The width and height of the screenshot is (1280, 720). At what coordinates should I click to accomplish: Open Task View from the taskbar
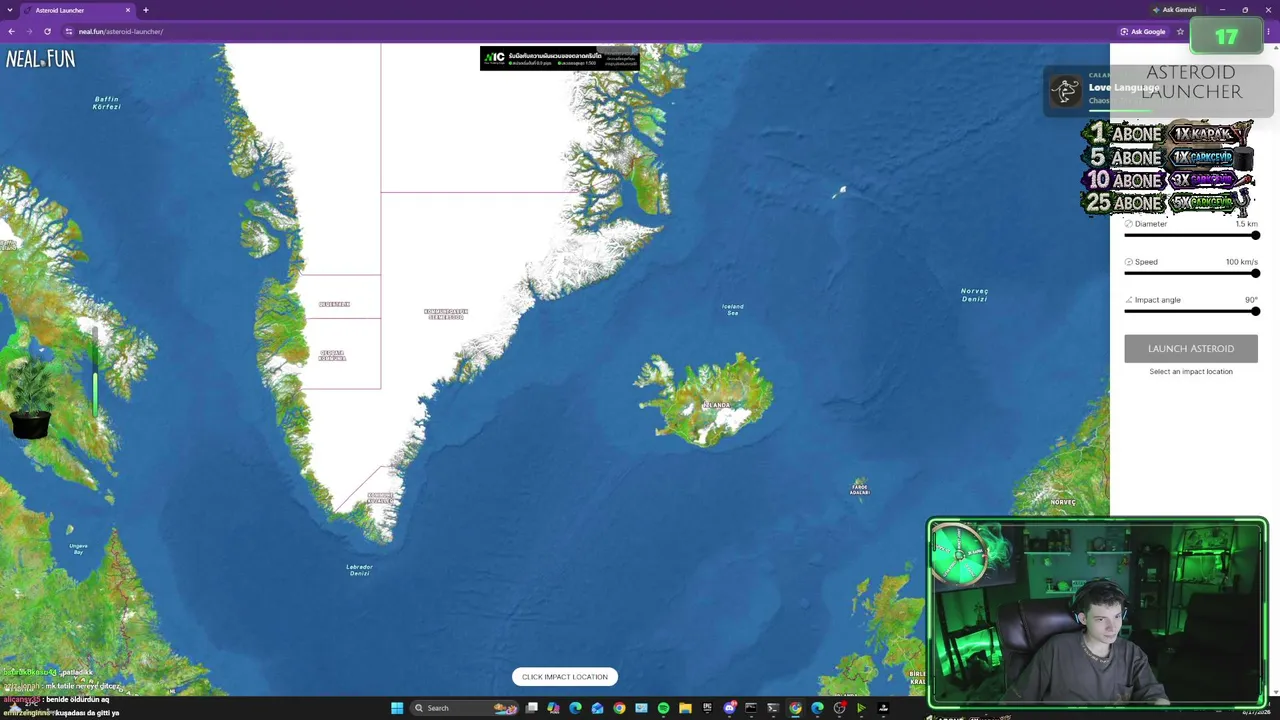click(532, 708)
